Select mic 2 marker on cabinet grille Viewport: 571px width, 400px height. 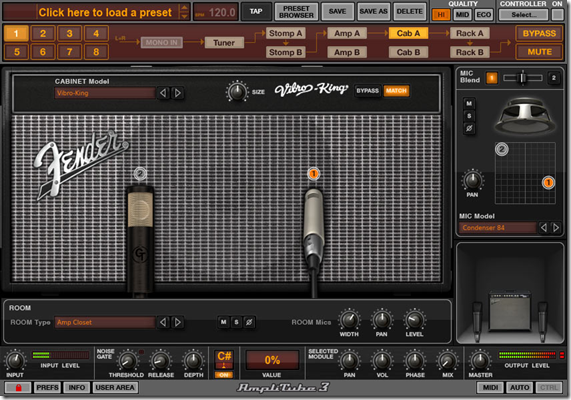point(140,173)
